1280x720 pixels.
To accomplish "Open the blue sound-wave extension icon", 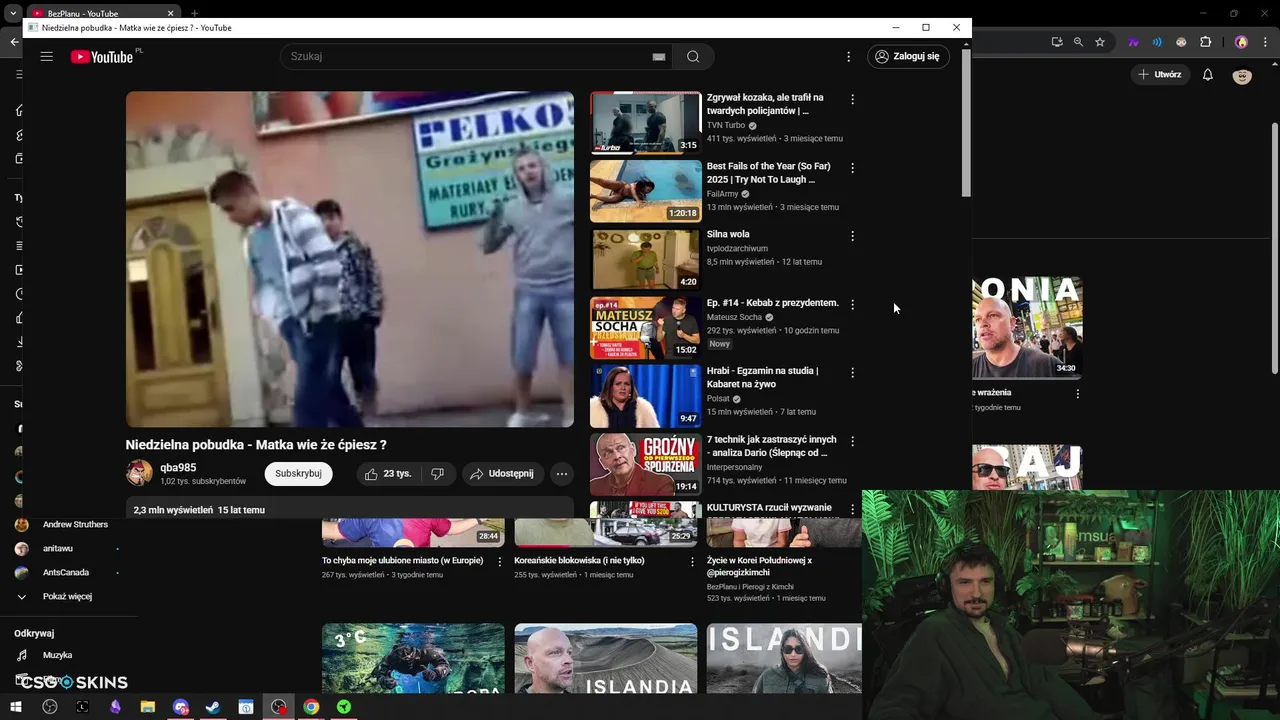I will [1157, 42].
